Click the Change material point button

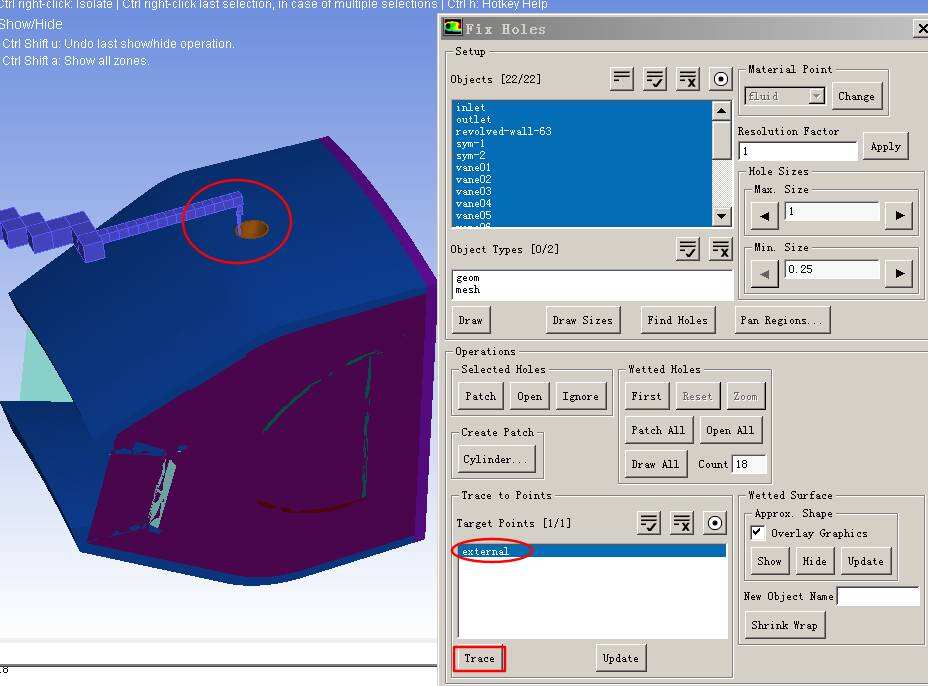coord(856,96)
